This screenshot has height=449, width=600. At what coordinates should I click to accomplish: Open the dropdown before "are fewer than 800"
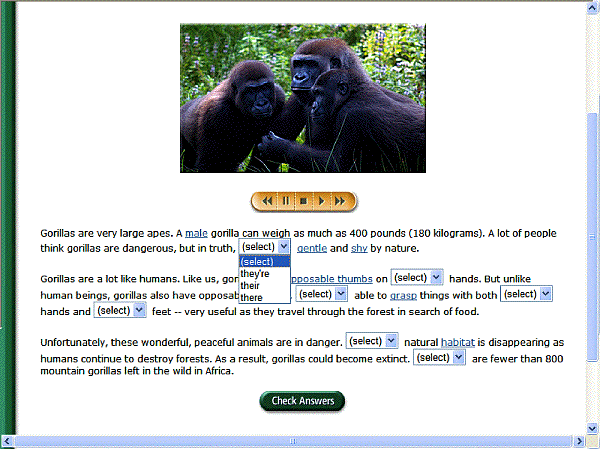(x=439, y=358)
